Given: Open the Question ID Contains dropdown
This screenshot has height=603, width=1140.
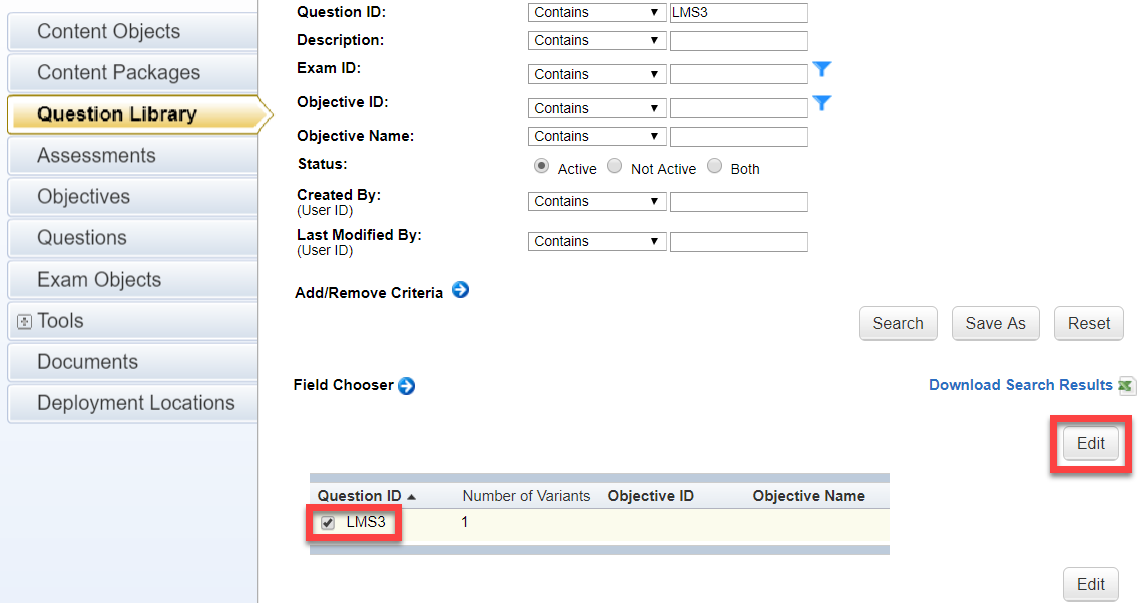Looking at the screenshot, I should [597, 12].
